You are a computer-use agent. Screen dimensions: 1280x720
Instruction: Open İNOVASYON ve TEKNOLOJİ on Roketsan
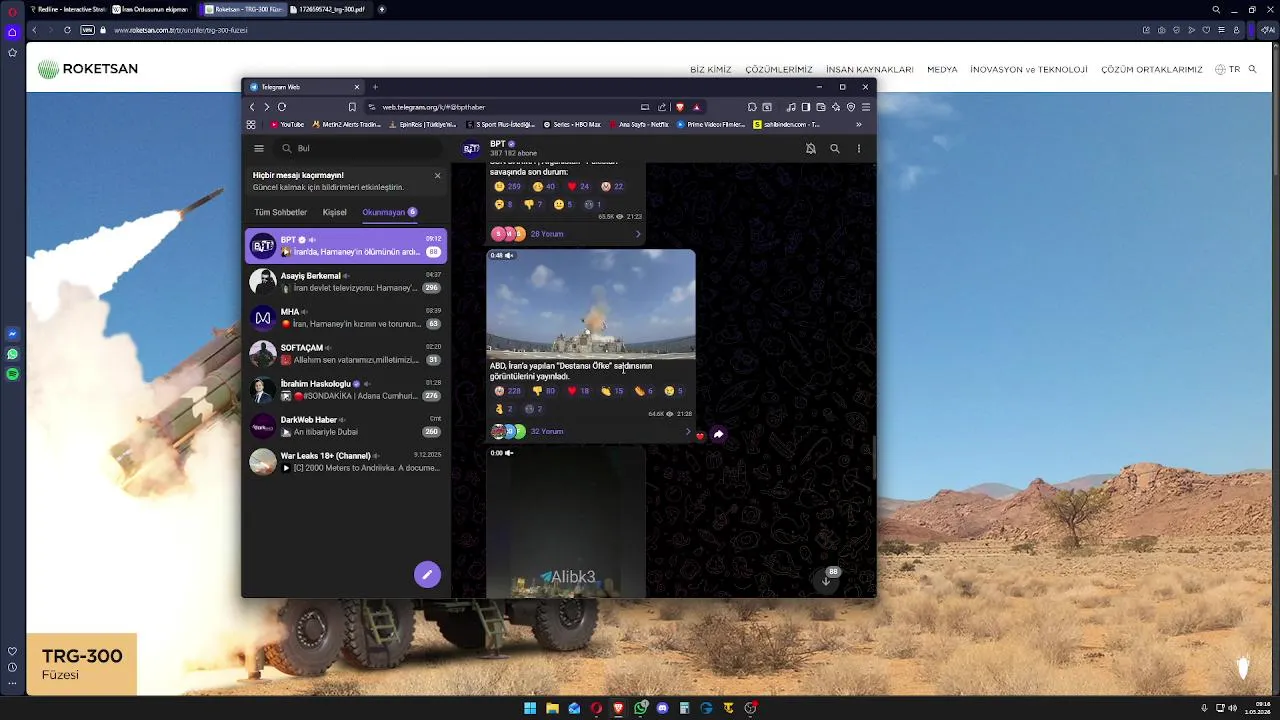coord(1029,70)
